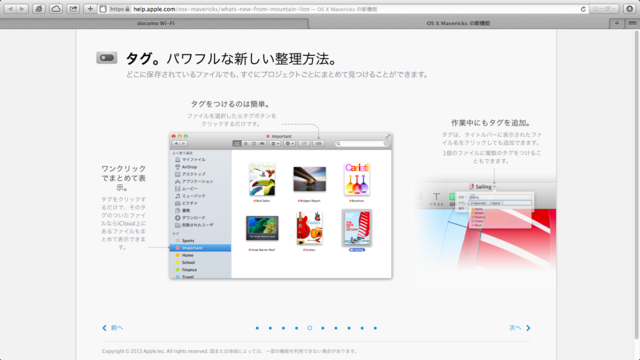Jump to the first pagination dot

click(x=257, y=328)
